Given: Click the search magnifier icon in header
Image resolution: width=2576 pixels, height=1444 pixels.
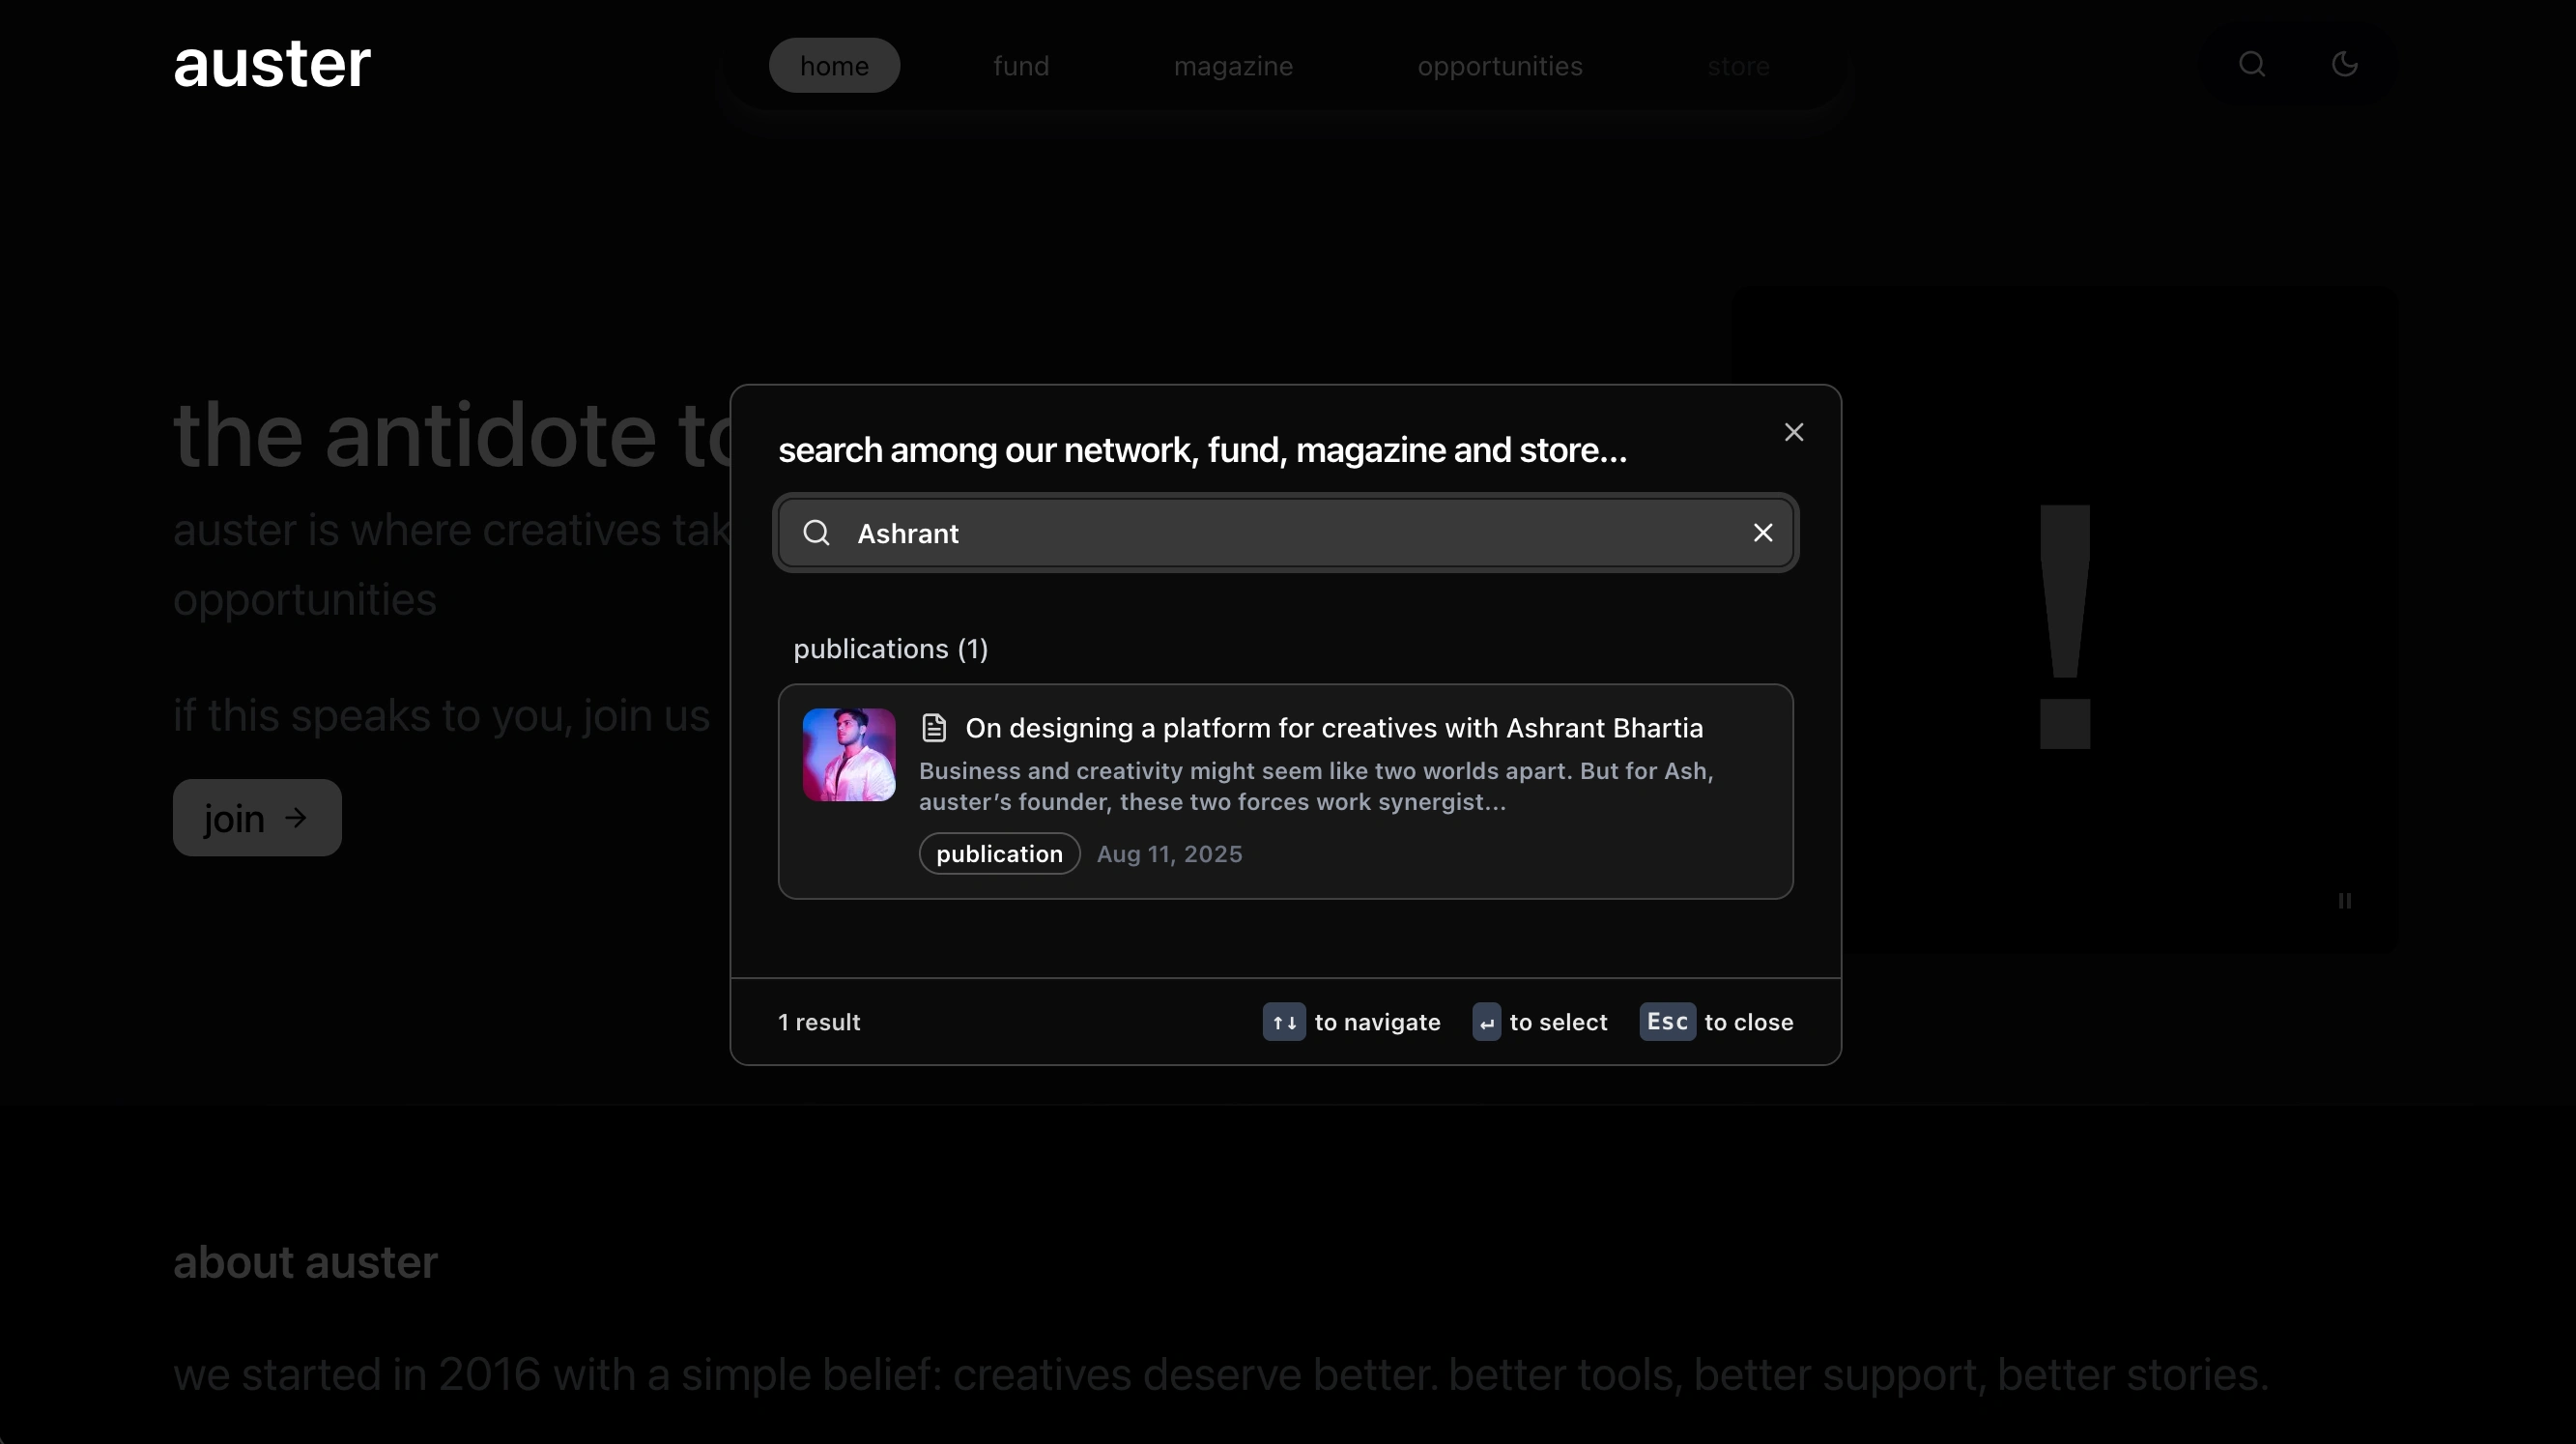Looking at the screenshot, I should 2251,65.
